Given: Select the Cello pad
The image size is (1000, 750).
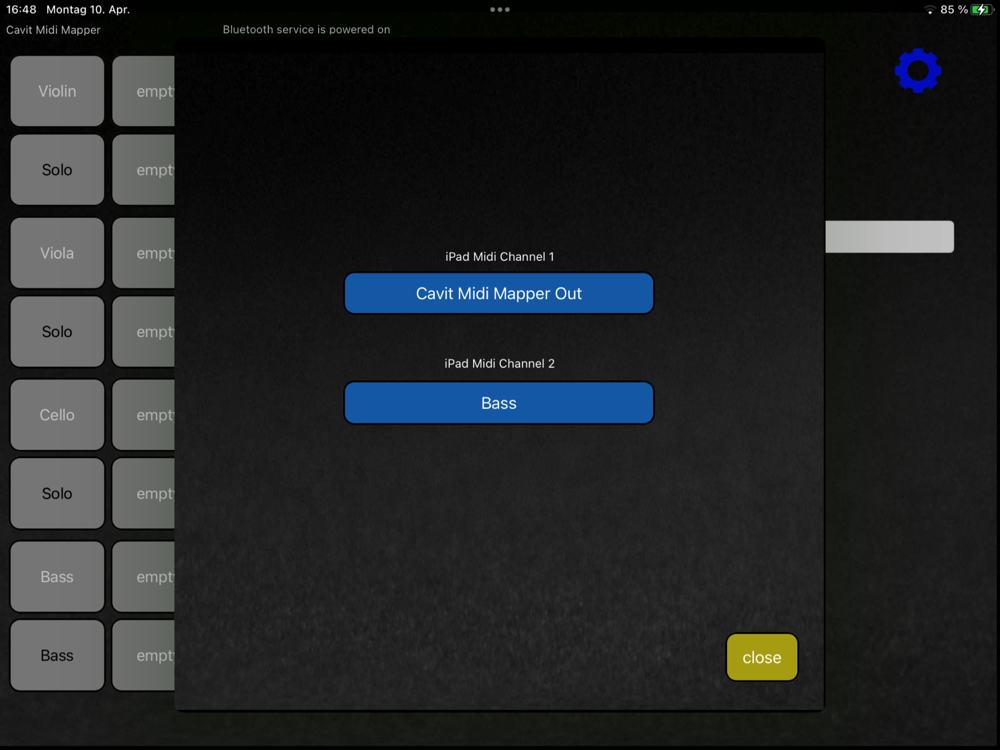Looking at the screenshot, I should [57, 415].
